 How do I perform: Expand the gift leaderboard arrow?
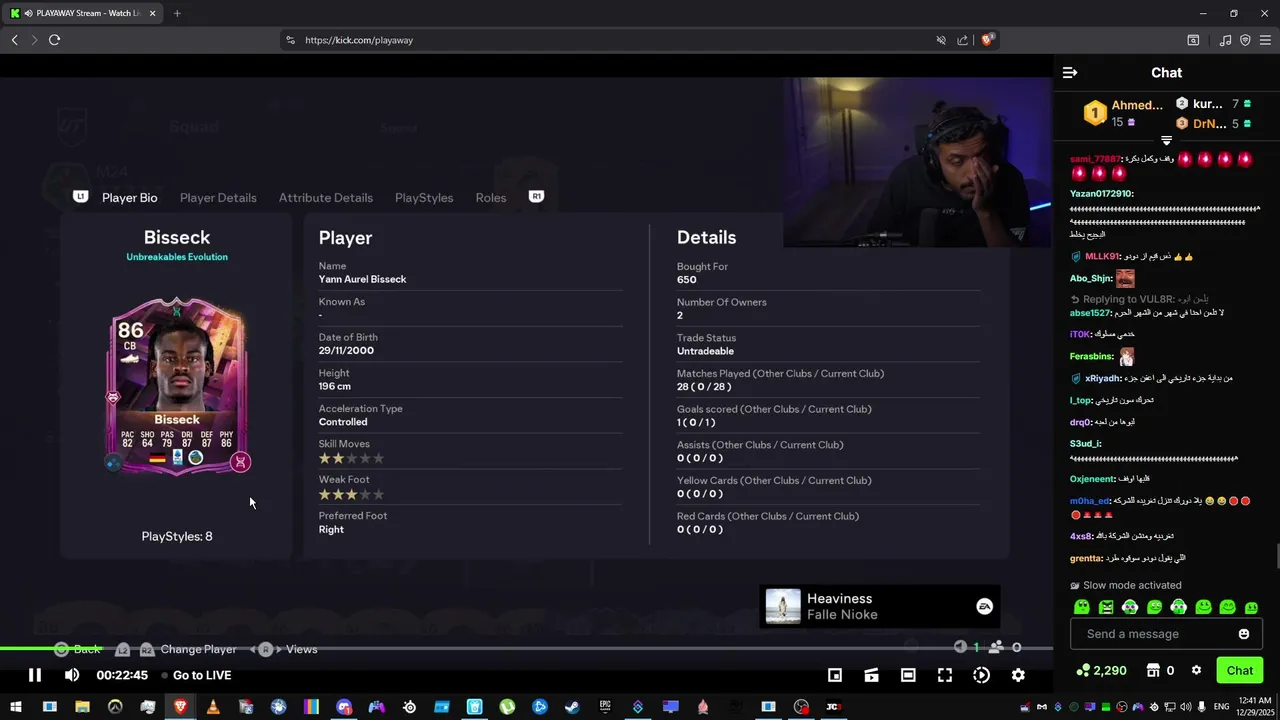(x=1166, y=141)
